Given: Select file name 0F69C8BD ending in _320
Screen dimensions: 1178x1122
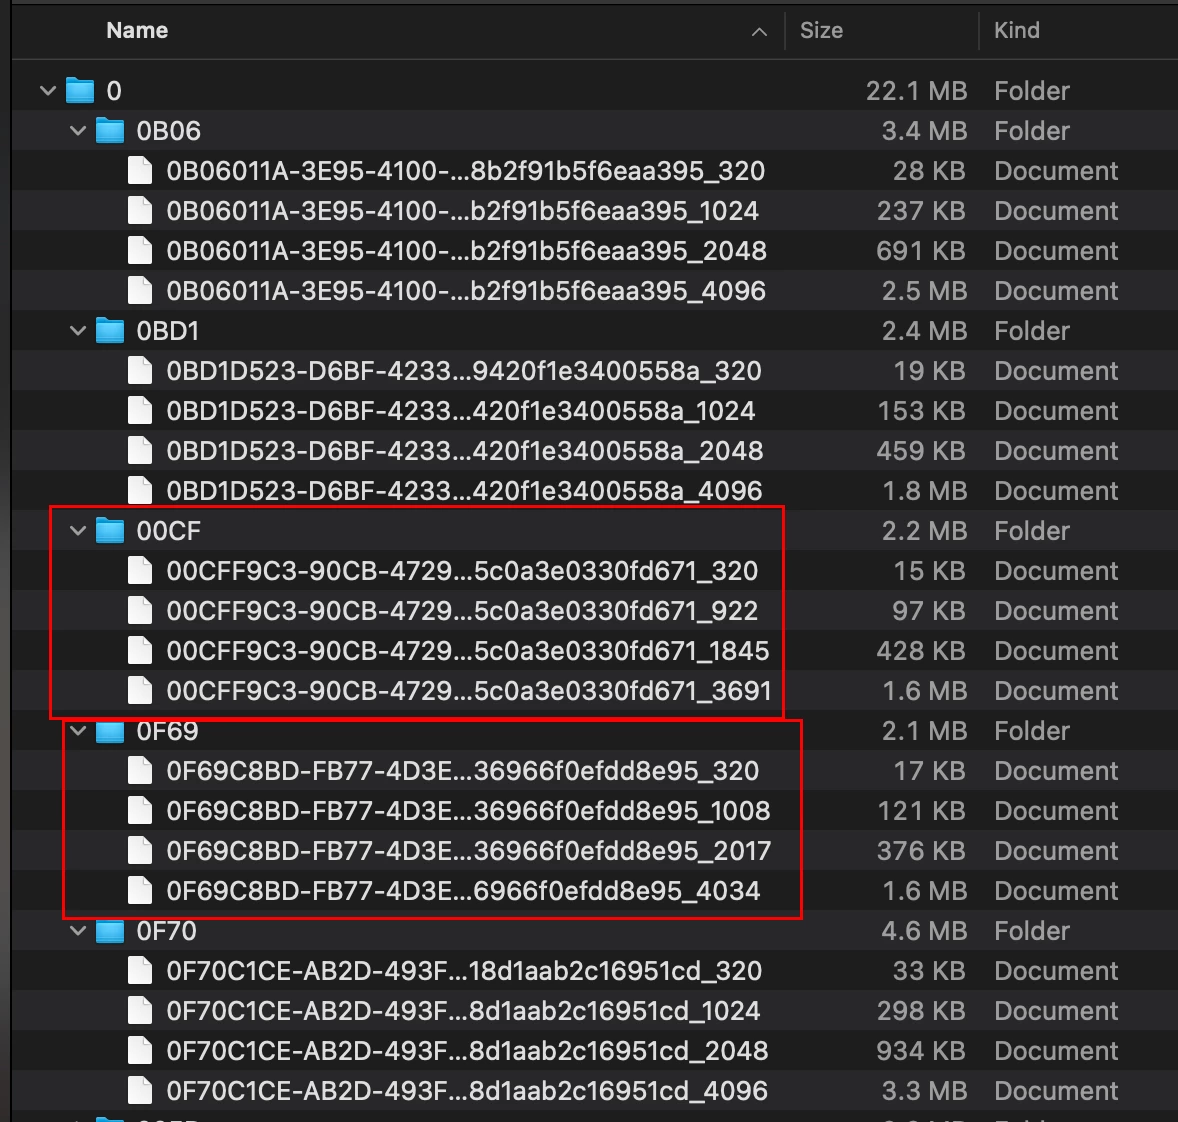Looking at the screenshot, I should 463,770.
